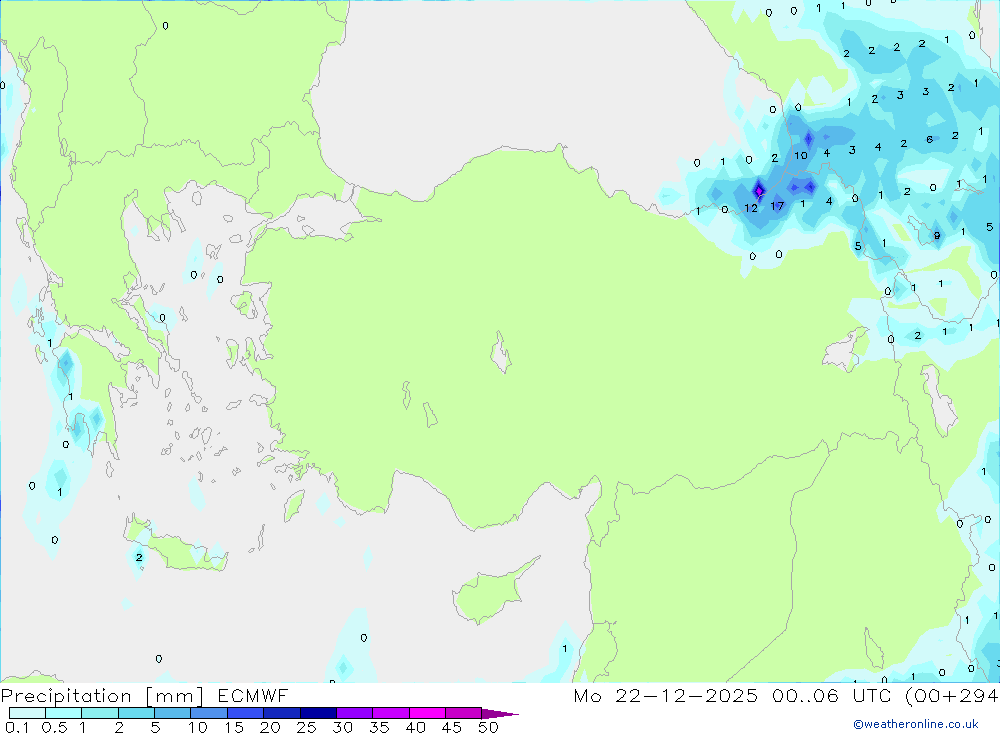Click the legend label '45'
This screenshot has height=733, width=1000.
coord(452,727)
